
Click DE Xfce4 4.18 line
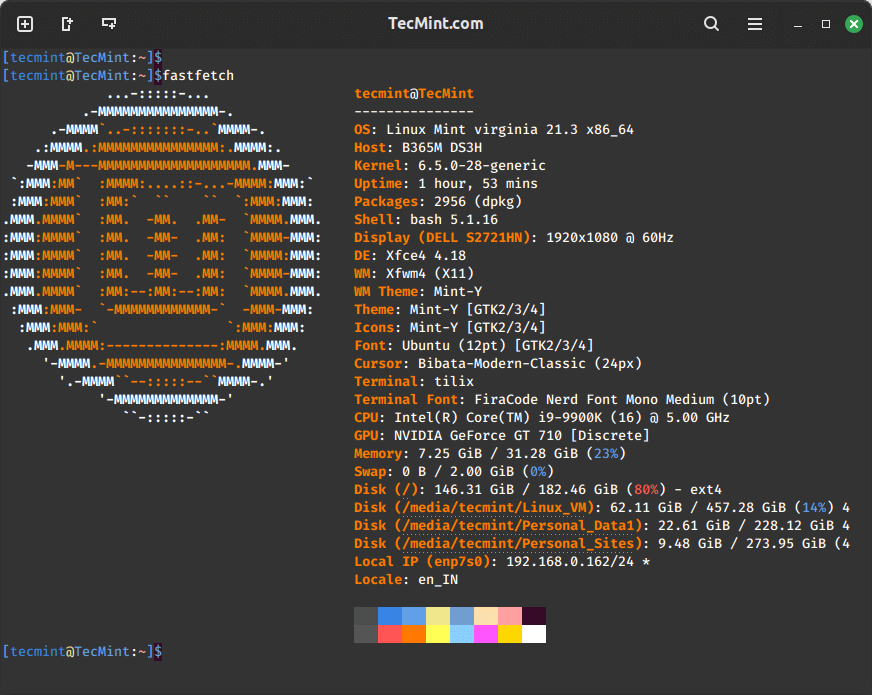[x=410, y=256]
